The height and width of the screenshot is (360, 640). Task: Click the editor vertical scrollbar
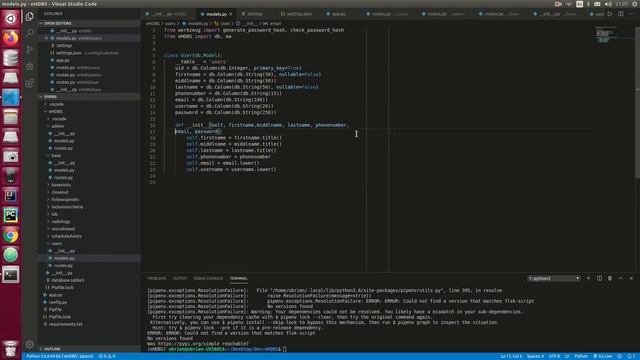637,102
